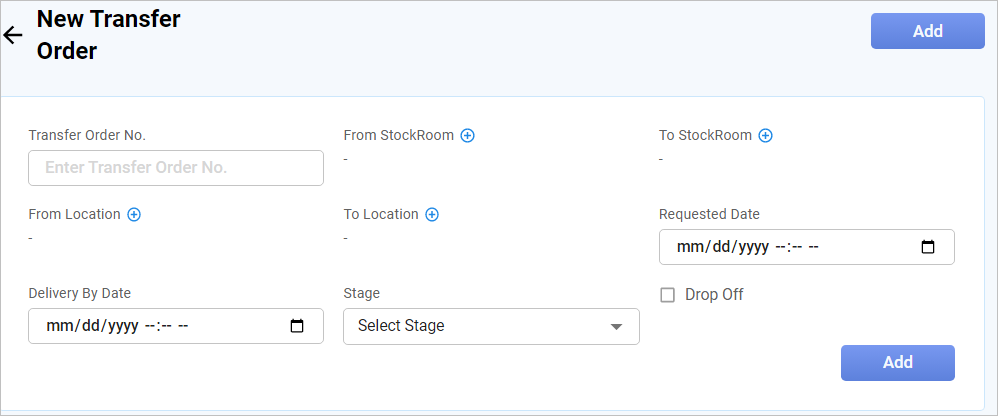
Task: Click the Drop Off label text
Action: (714, 295)
